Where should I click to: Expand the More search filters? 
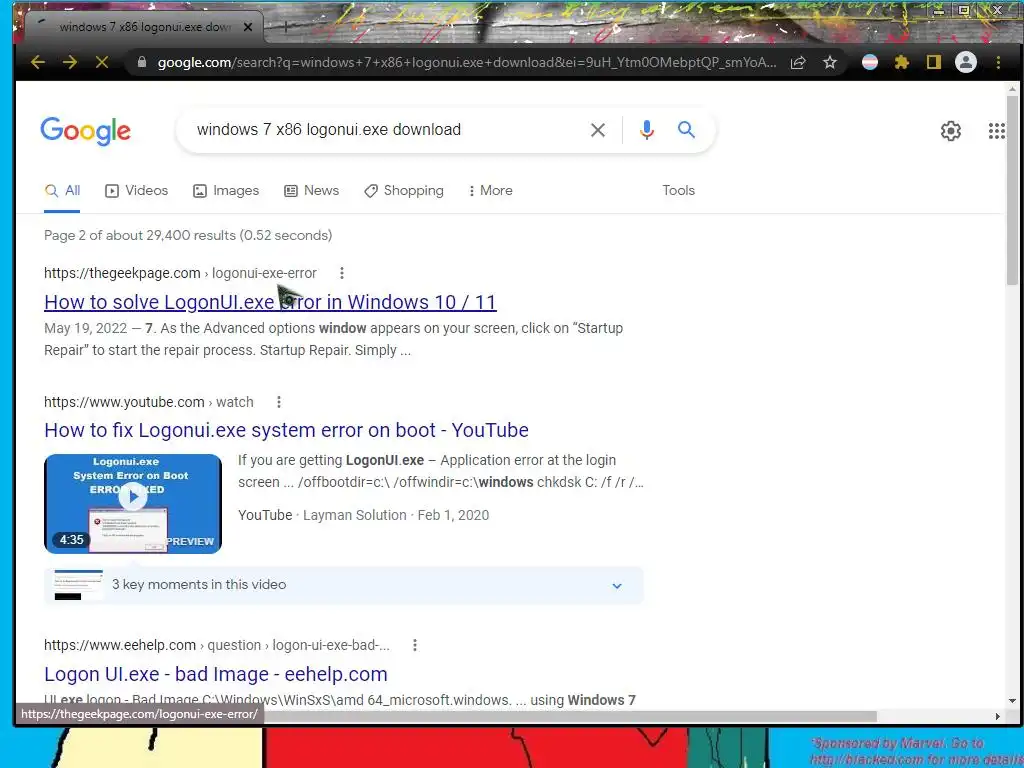click(490, 191)
